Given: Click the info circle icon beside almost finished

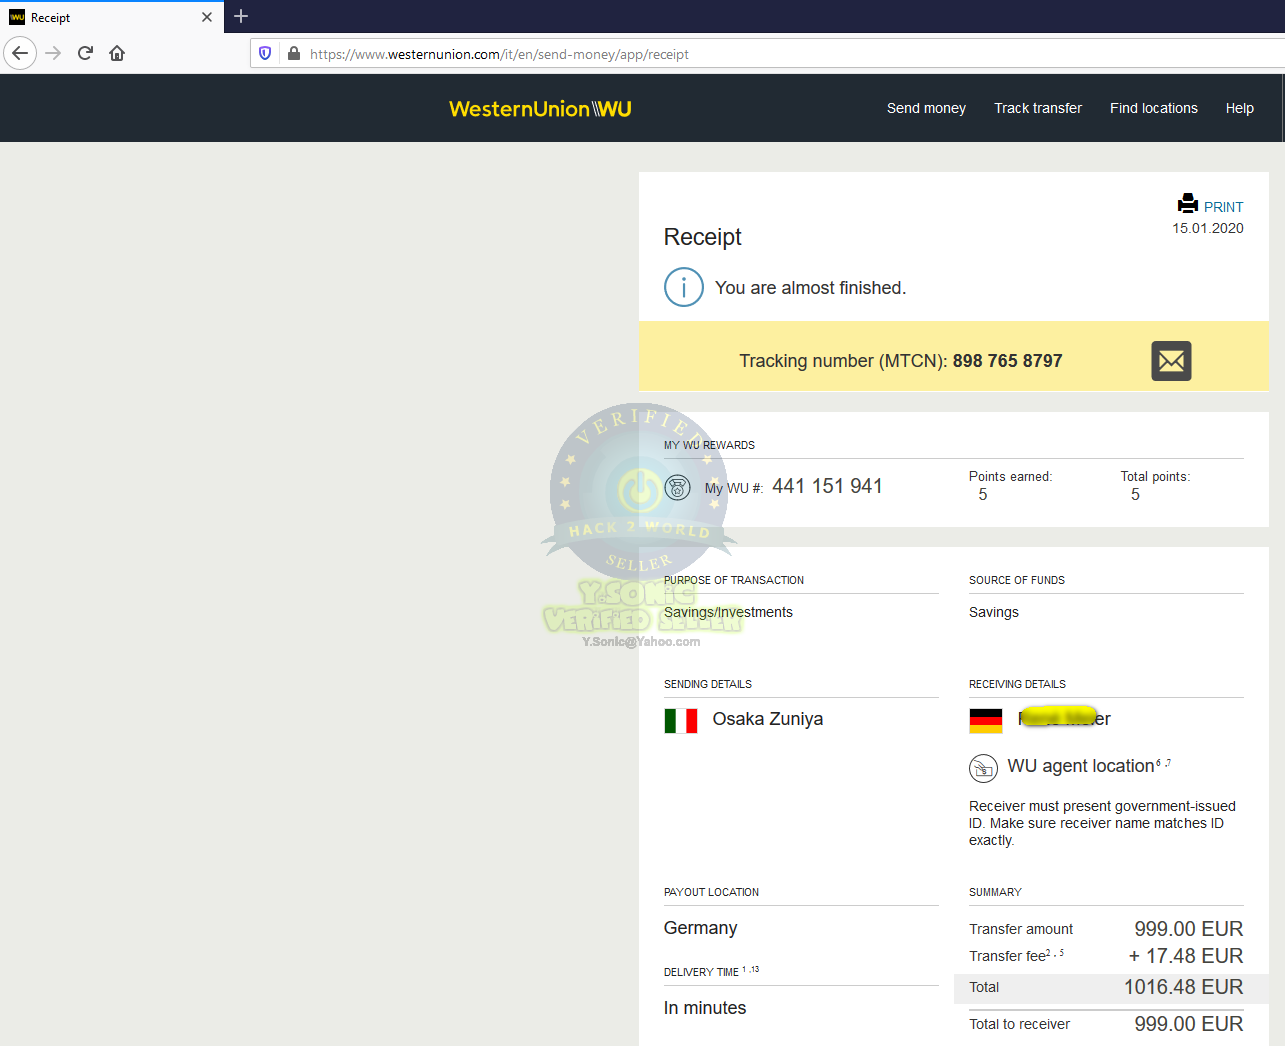Looking at the screenshot, I should point(684,287).
